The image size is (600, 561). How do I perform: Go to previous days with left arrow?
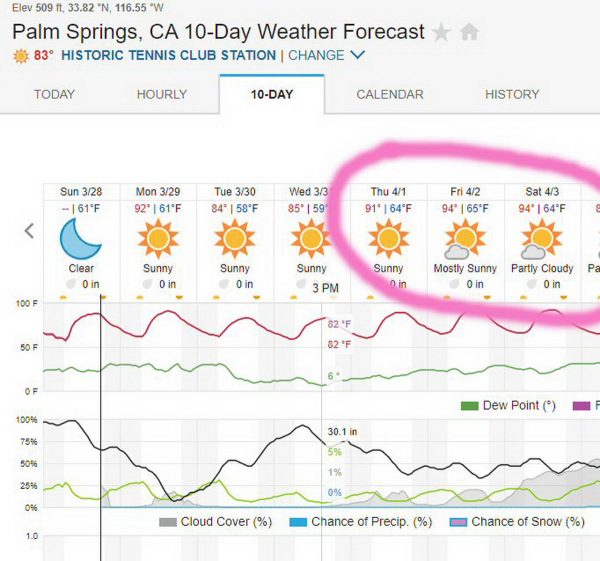click(29, 231)
